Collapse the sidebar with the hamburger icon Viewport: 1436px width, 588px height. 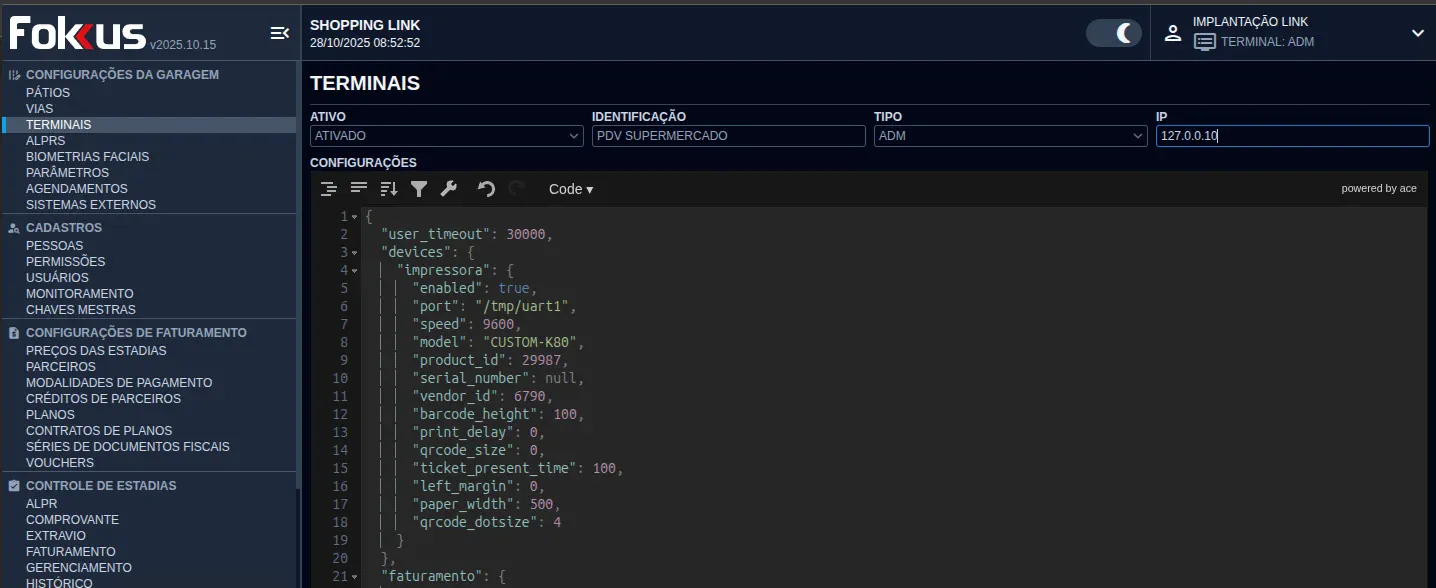[x=279, y=32]
